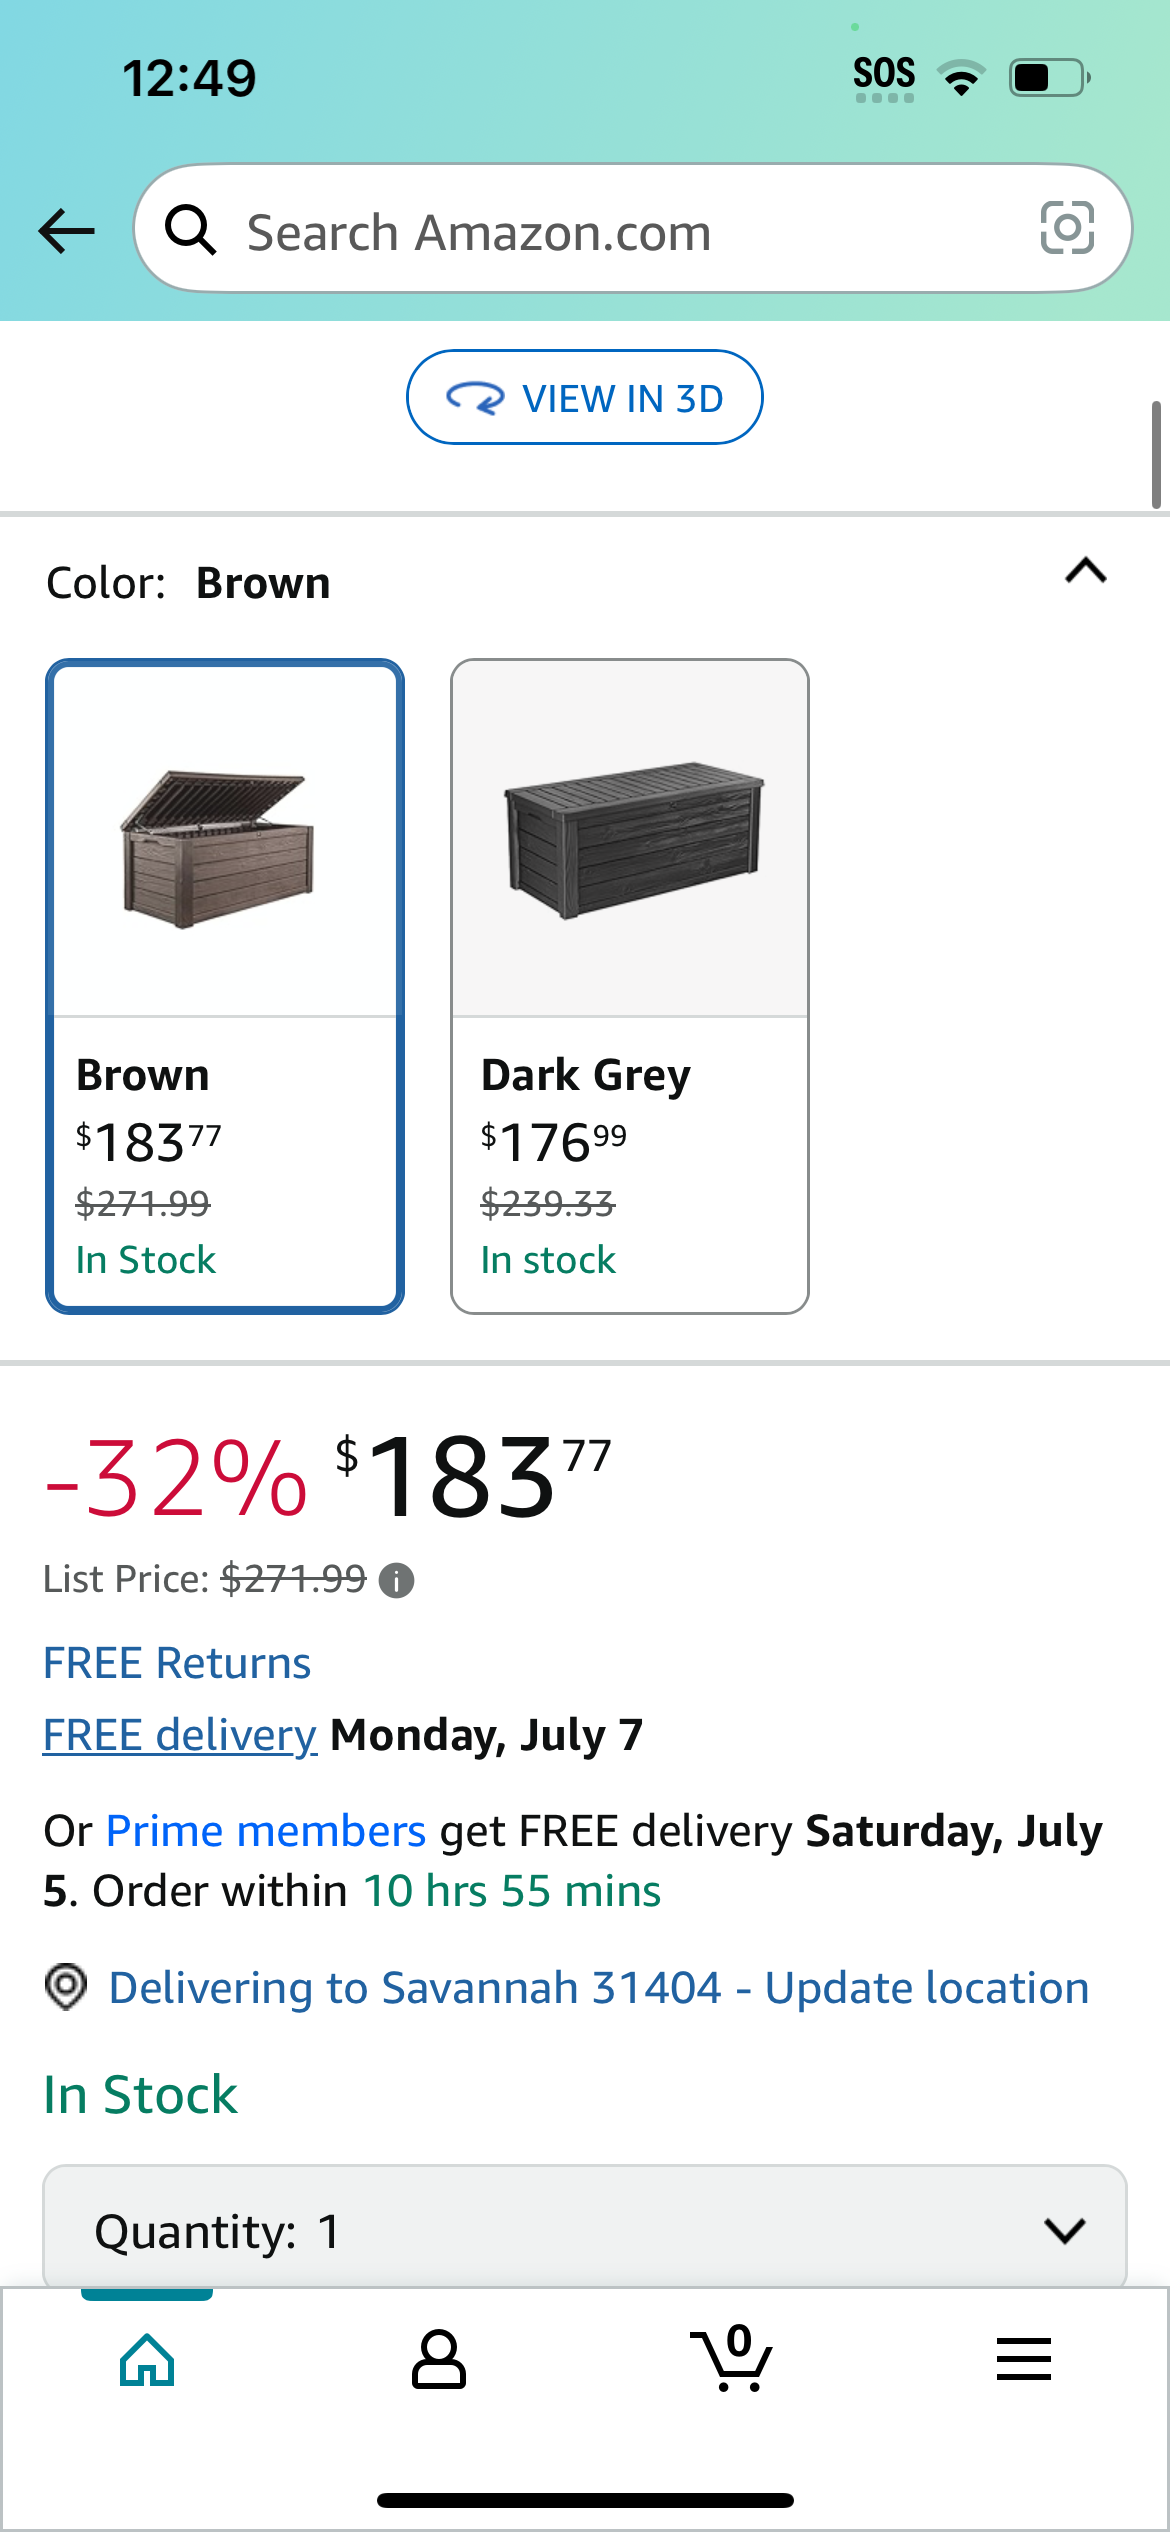
Task: Tap list price info icon
Action: [397, 1581]
